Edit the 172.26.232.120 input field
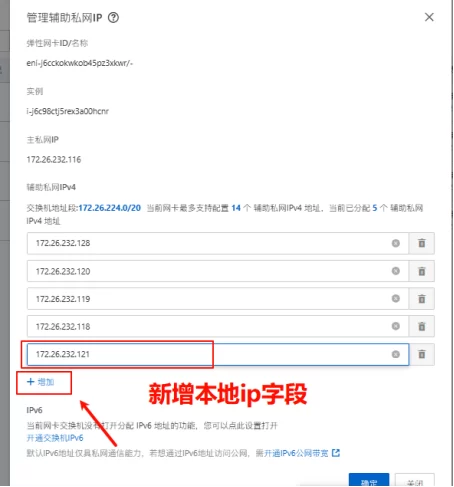The height and width of the screenshot is (487, 454). pos(218,271)
